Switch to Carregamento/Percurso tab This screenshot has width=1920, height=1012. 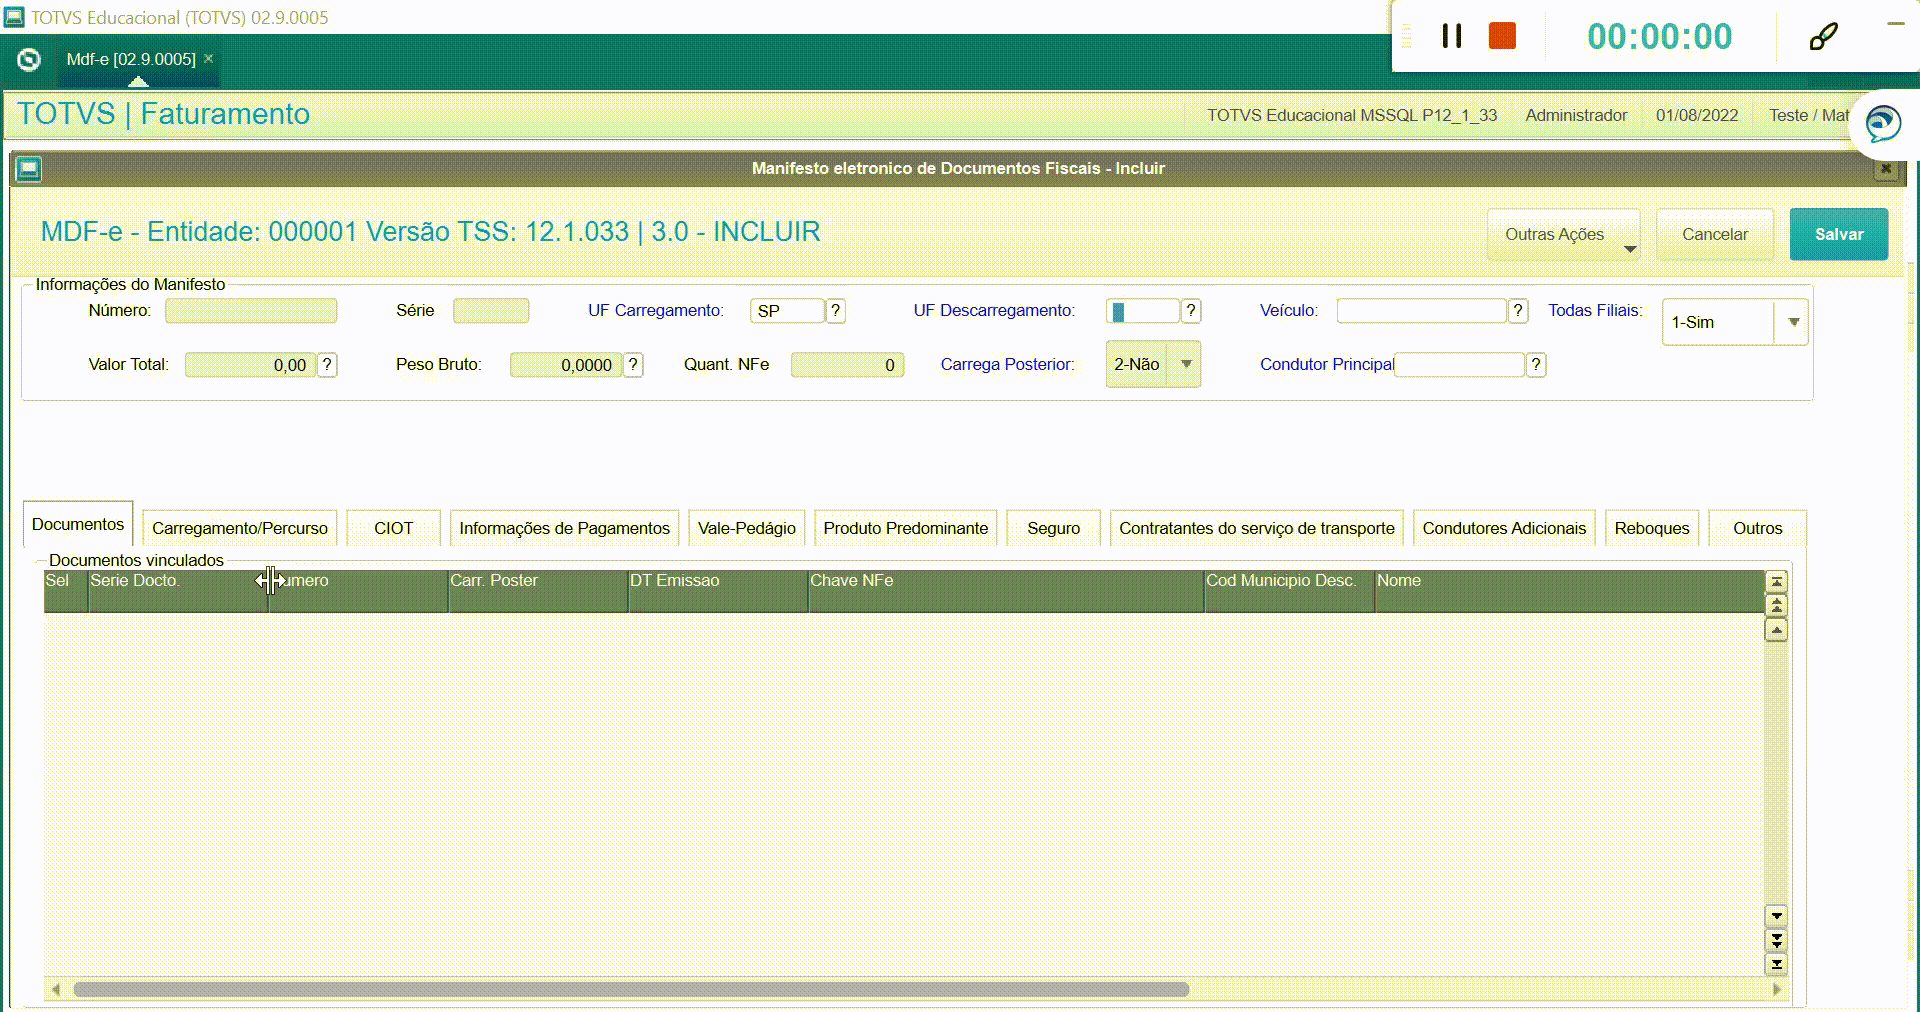coord(240,528)
